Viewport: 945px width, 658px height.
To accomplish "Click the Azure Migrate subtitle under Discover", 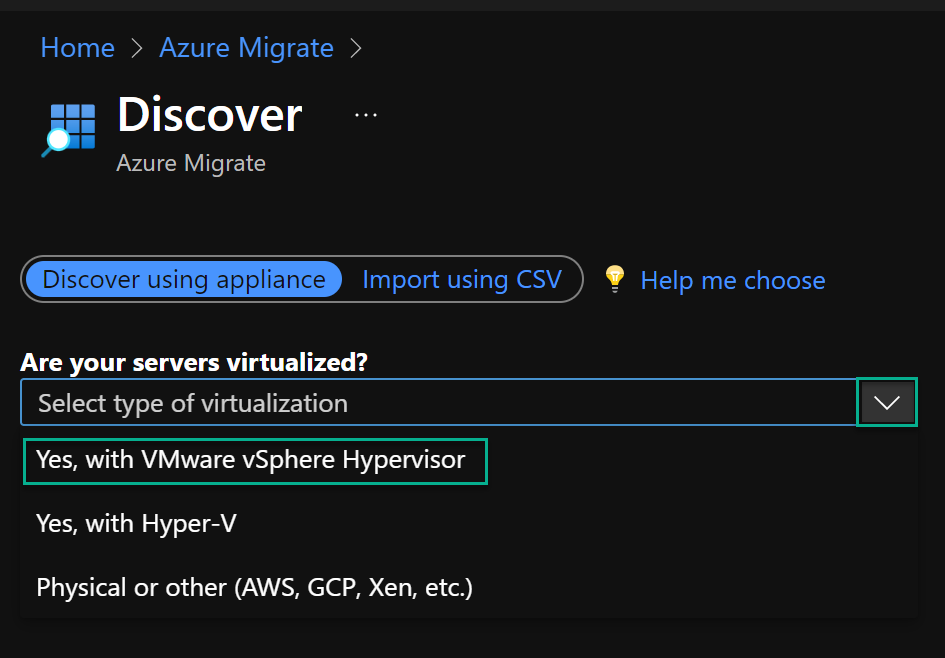I will [191, 163].
